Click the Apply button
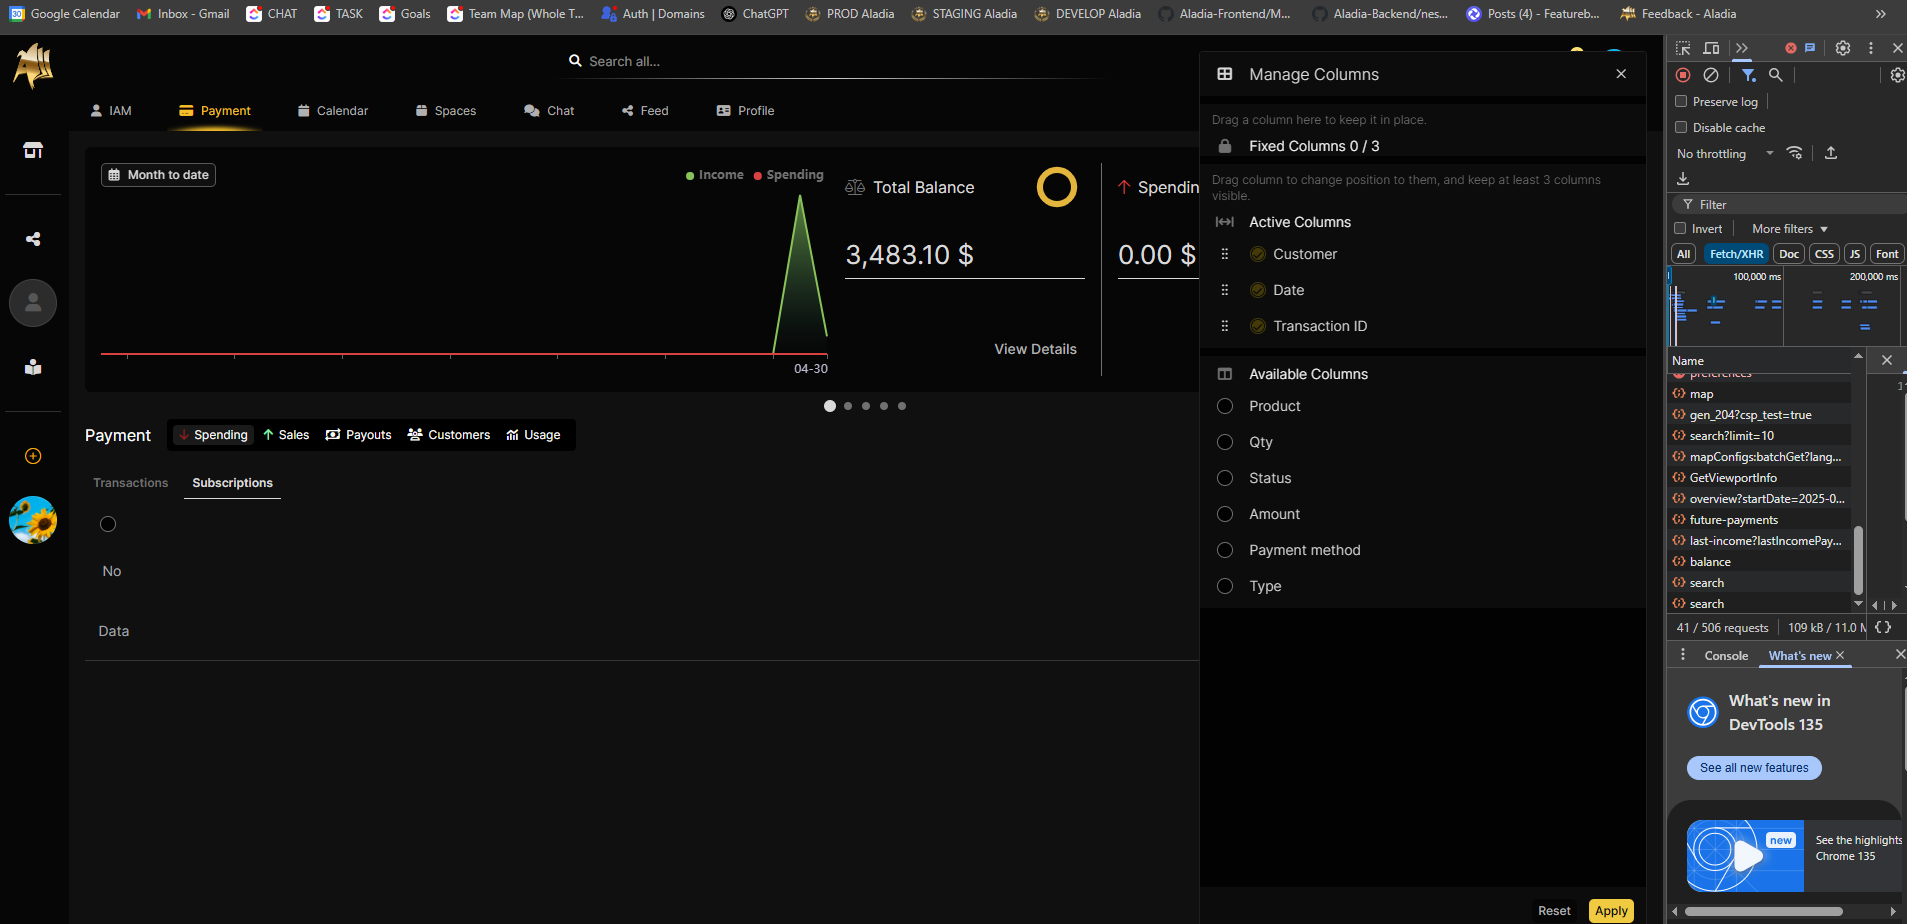Image resolution: width=1907 pixels, height=924 pixels. (1611, 911)
